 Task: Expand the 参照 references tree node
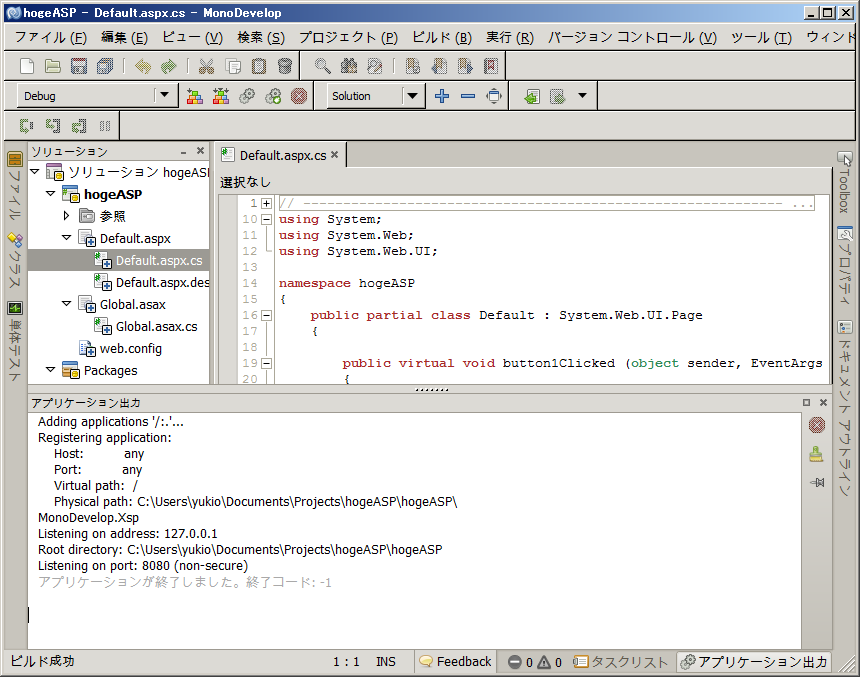click(66, 215)
